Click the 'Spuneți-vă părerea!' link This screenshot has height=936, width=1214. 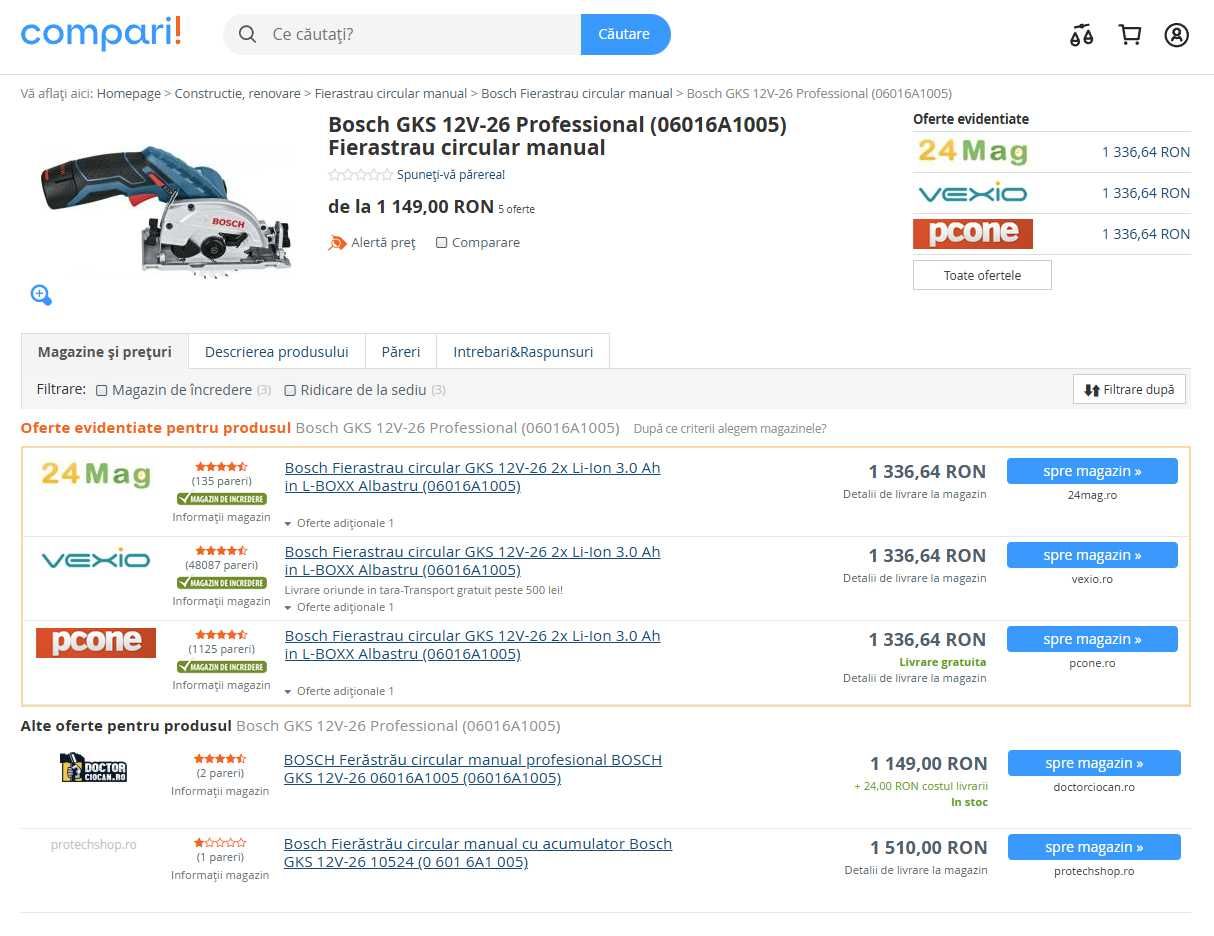pos(451,175)
